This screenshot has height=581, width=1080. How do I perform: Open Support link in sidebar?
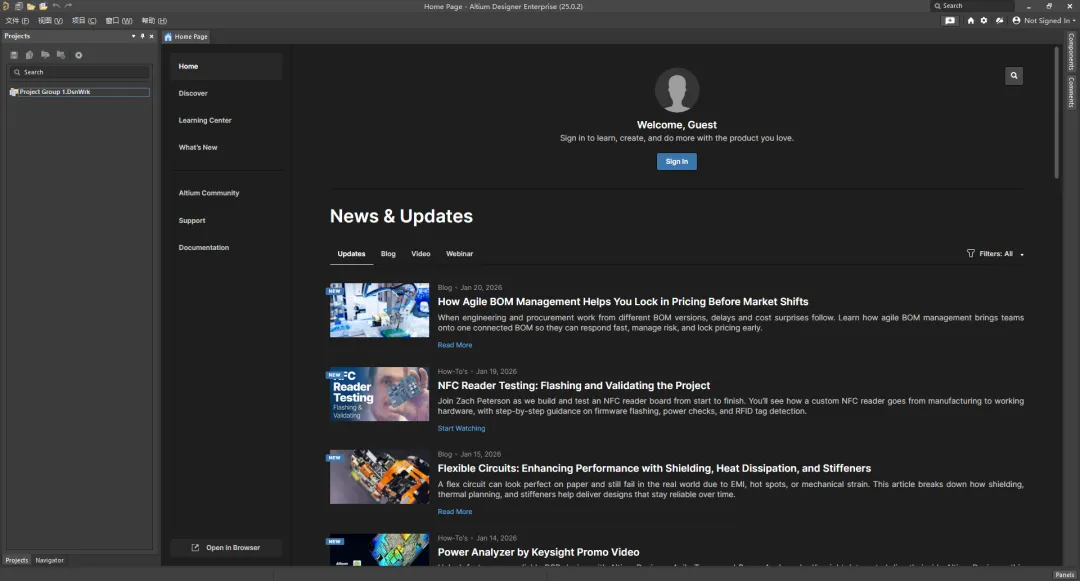pos(192,221)
